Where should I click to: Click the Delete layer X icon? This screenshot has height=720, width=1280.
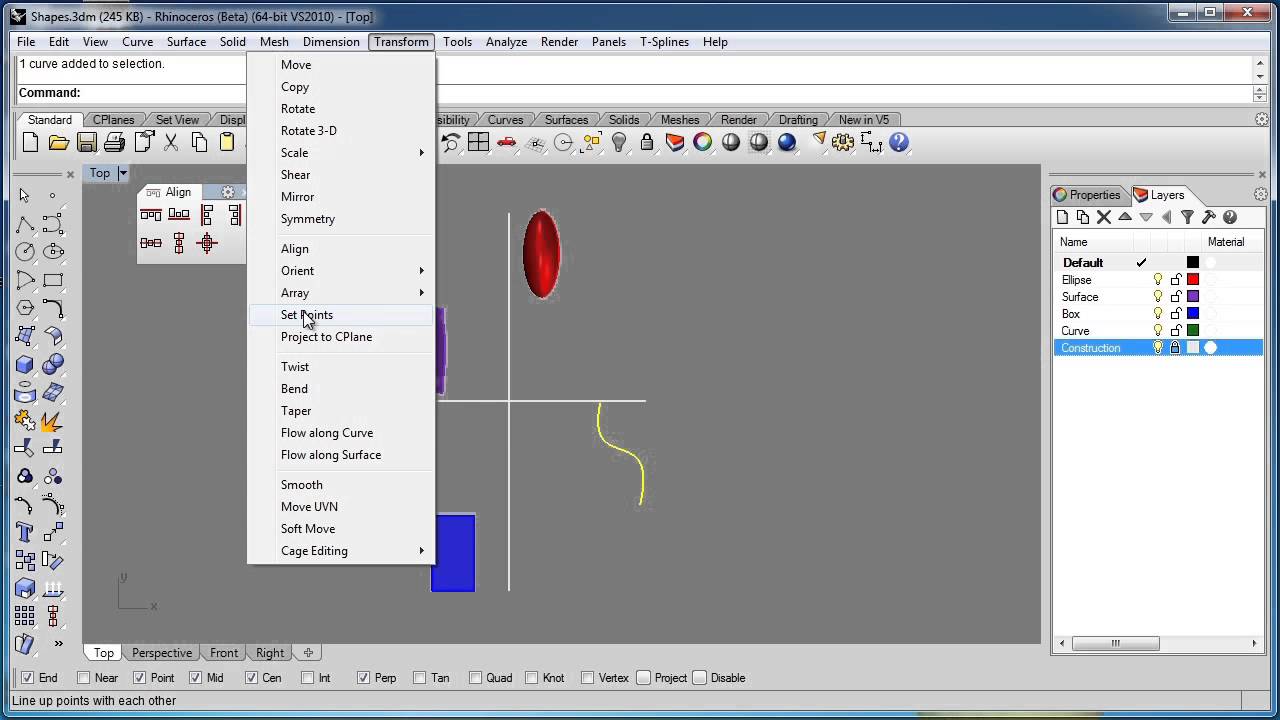1104,217
